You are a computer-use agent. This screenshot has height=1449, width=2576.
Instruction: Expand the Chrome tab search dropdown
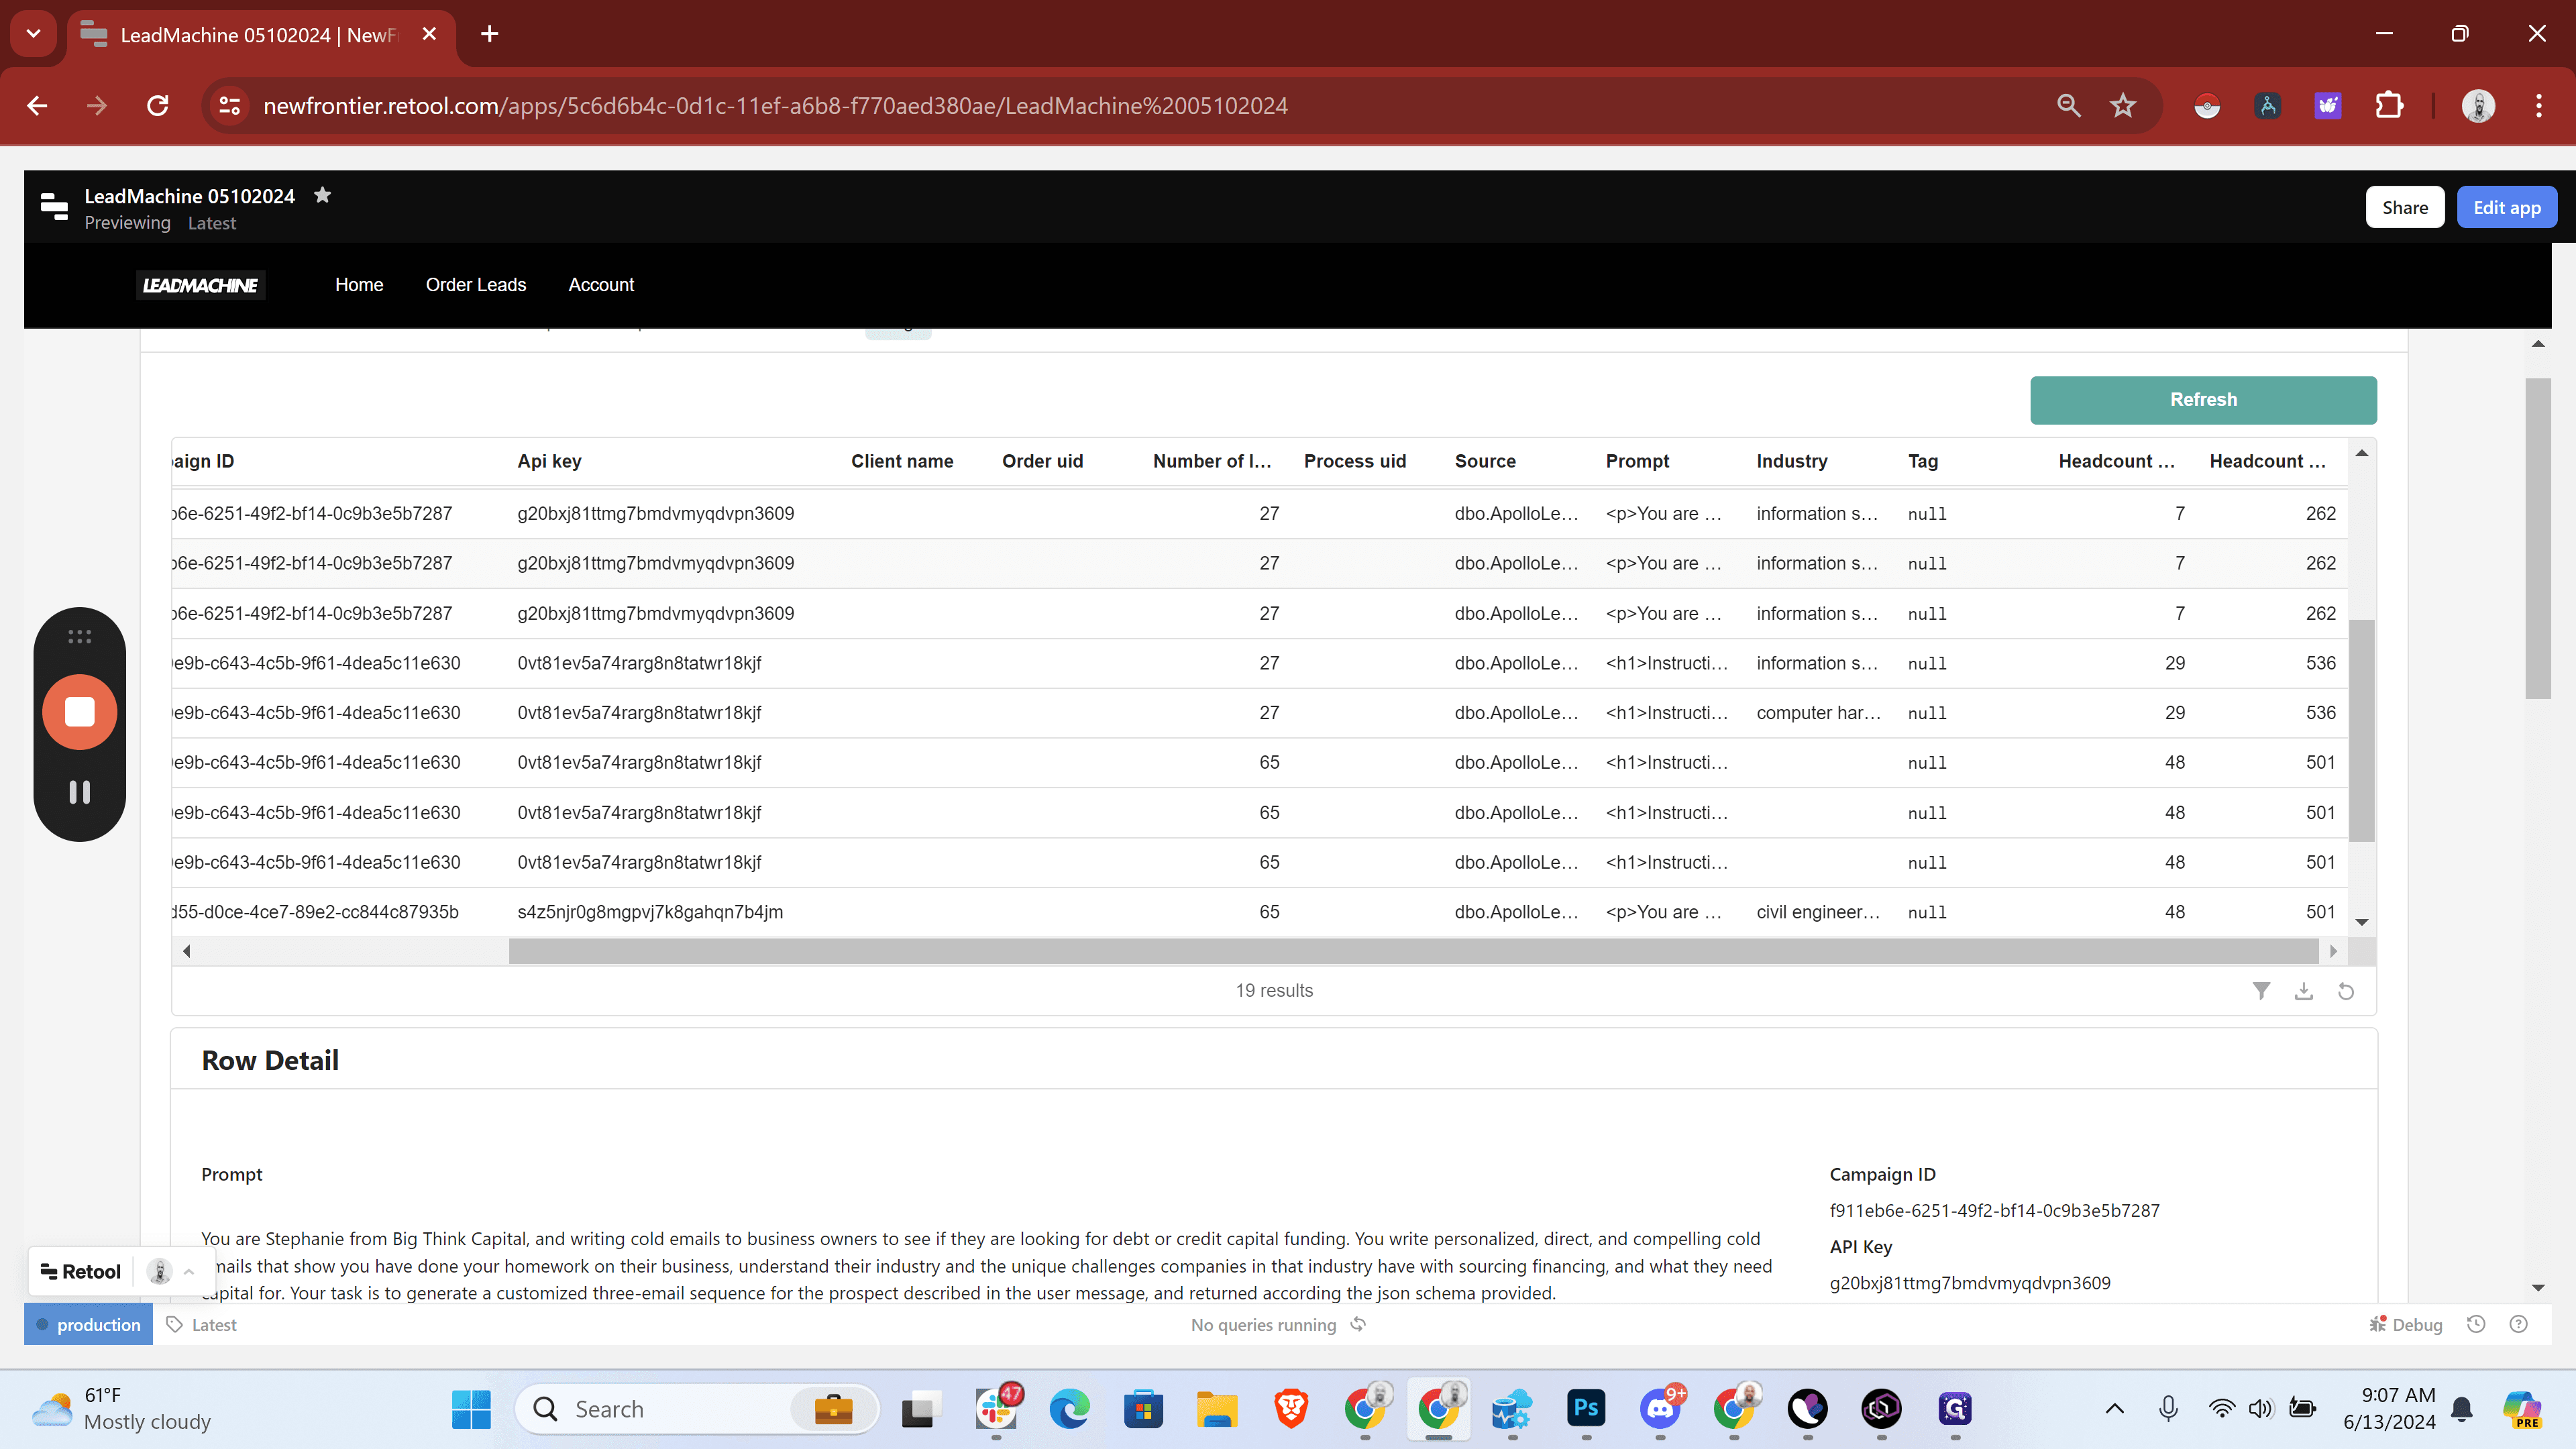tap(33, 34)
